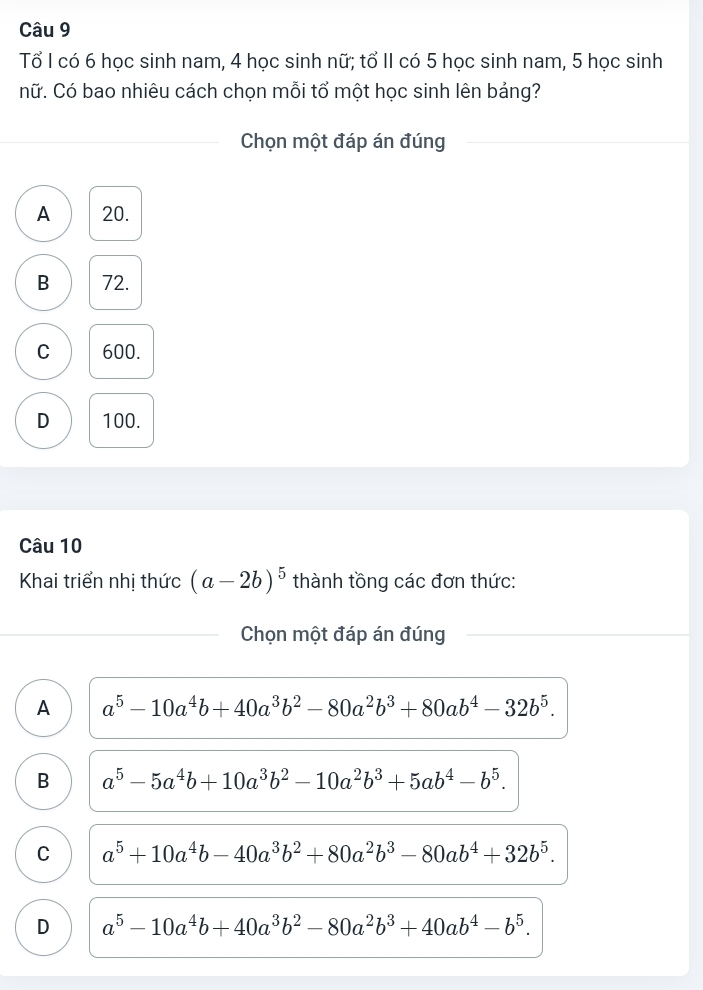The width and height of the screenshot is (703, 990).
Task: Click the Câu 9 question text about học sinh
Action: [340, 77]
